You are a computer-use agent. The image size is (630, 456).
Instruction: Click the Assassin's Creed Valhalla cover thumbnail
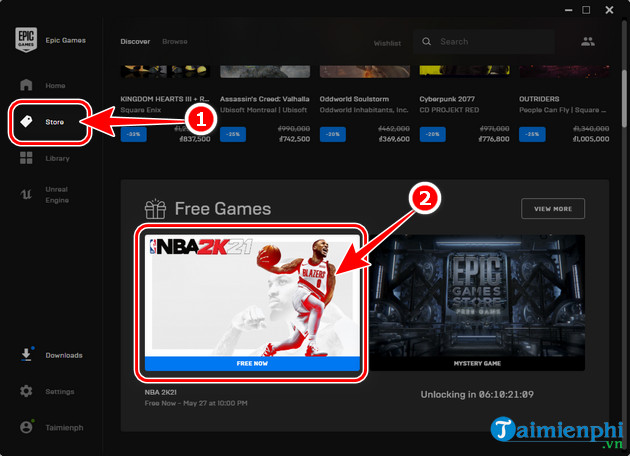pos(265,71)
